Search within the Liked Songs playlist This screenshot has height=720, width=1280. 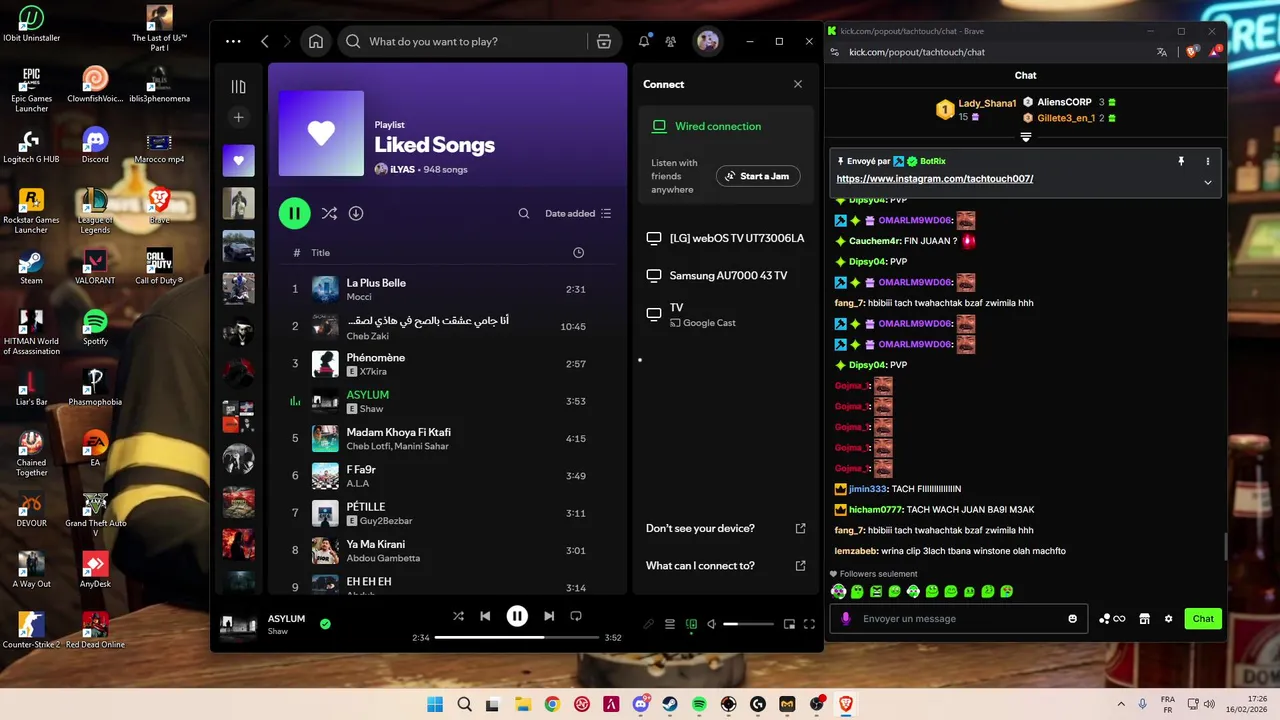pyautogui.click(x=524, y=213)
